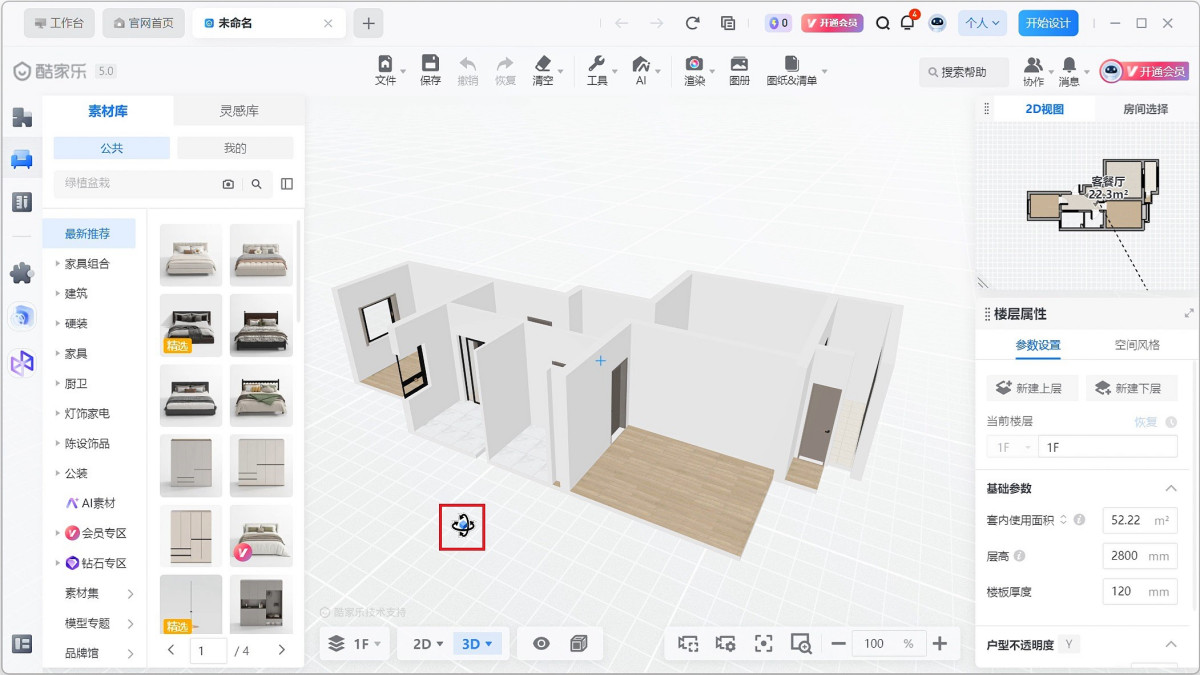The width and height of the screenshot is (1200, 675).
Task: Open the 1F floor dropdown
Action: 356,643
